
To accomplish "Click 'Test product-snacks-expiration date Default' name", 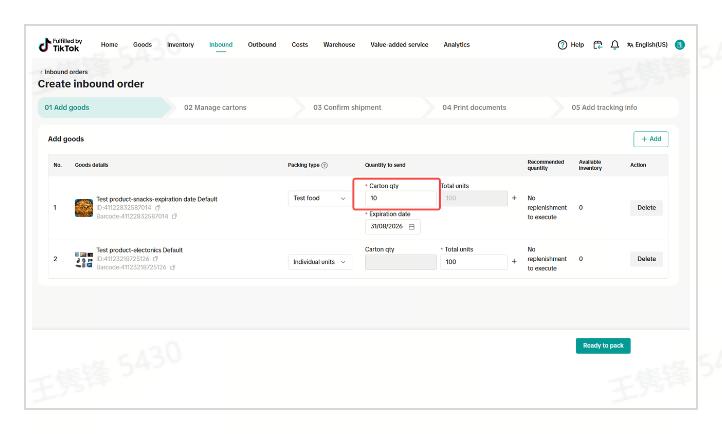I will [x=157, y=199].
